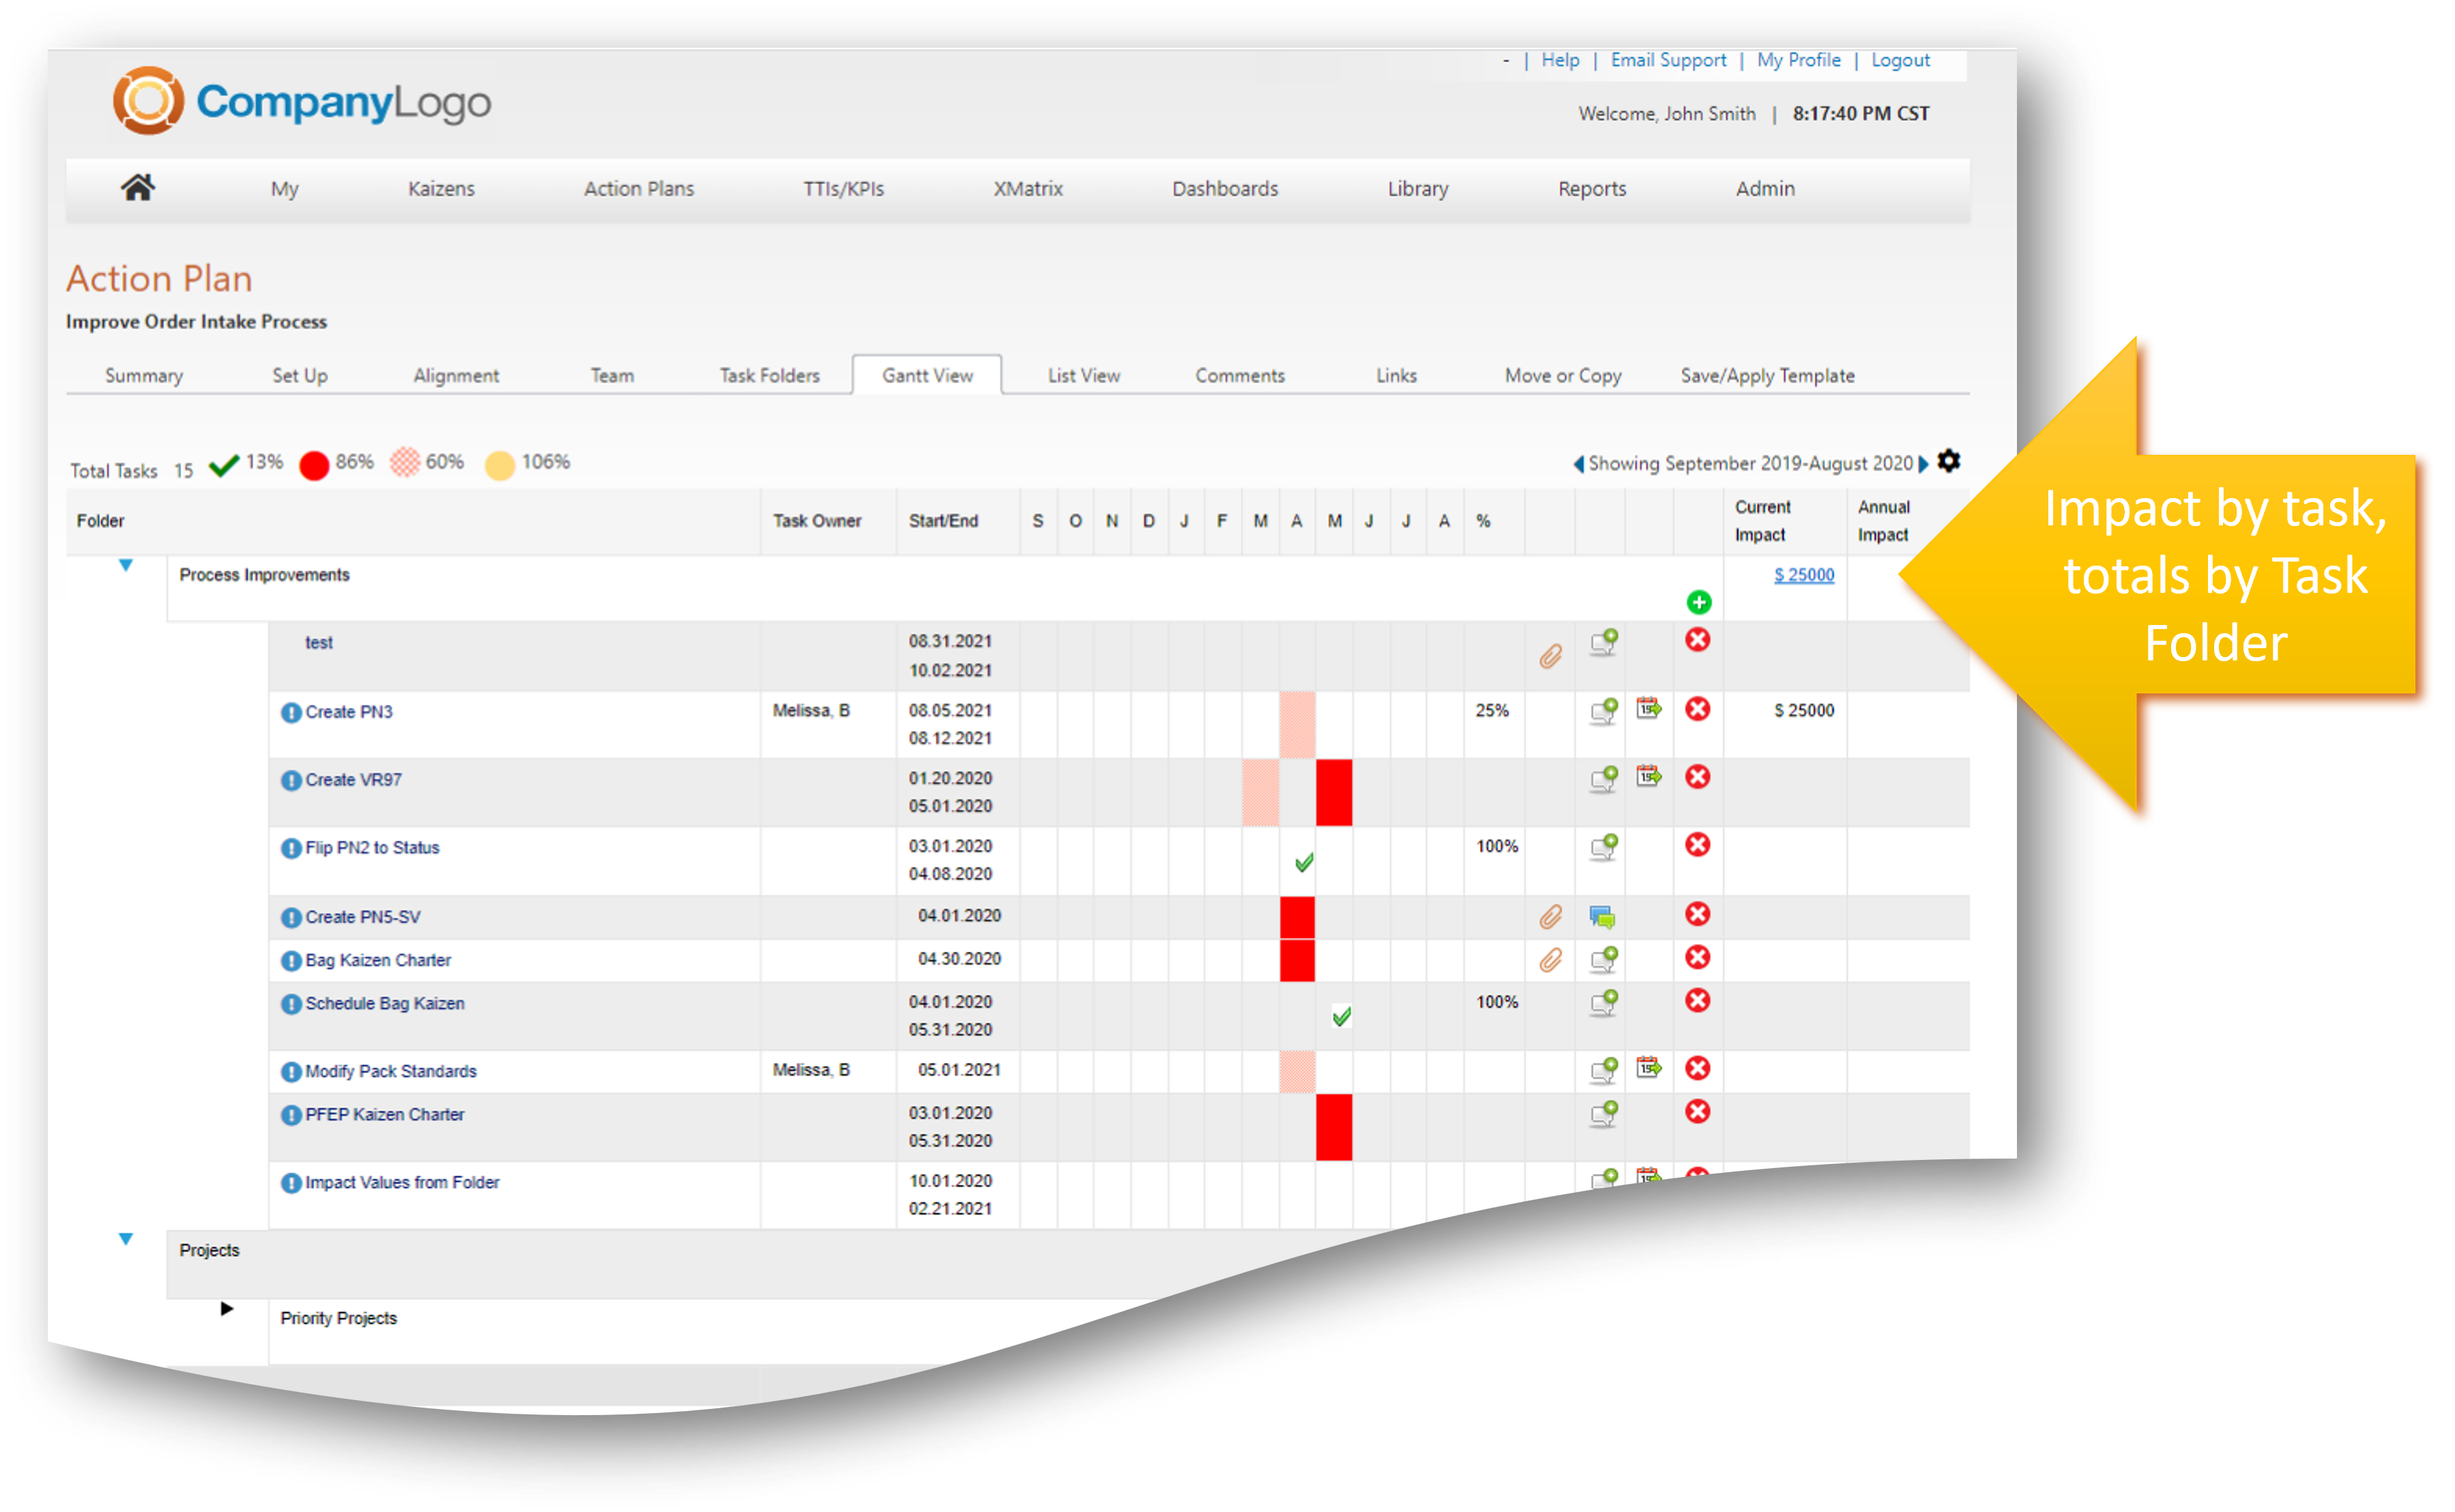Open the Schedule Bag Kaizen task
Screen dimensions: 2455x1512
point(384,1003)
